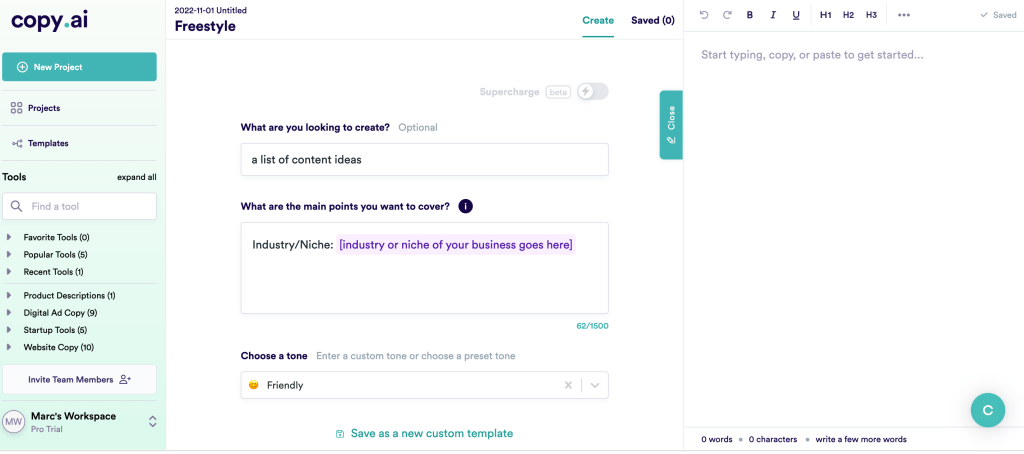The height and width of the screenshot is (454, 1024).
Task: Select the Create tab
Action: [x=598, y=20]
